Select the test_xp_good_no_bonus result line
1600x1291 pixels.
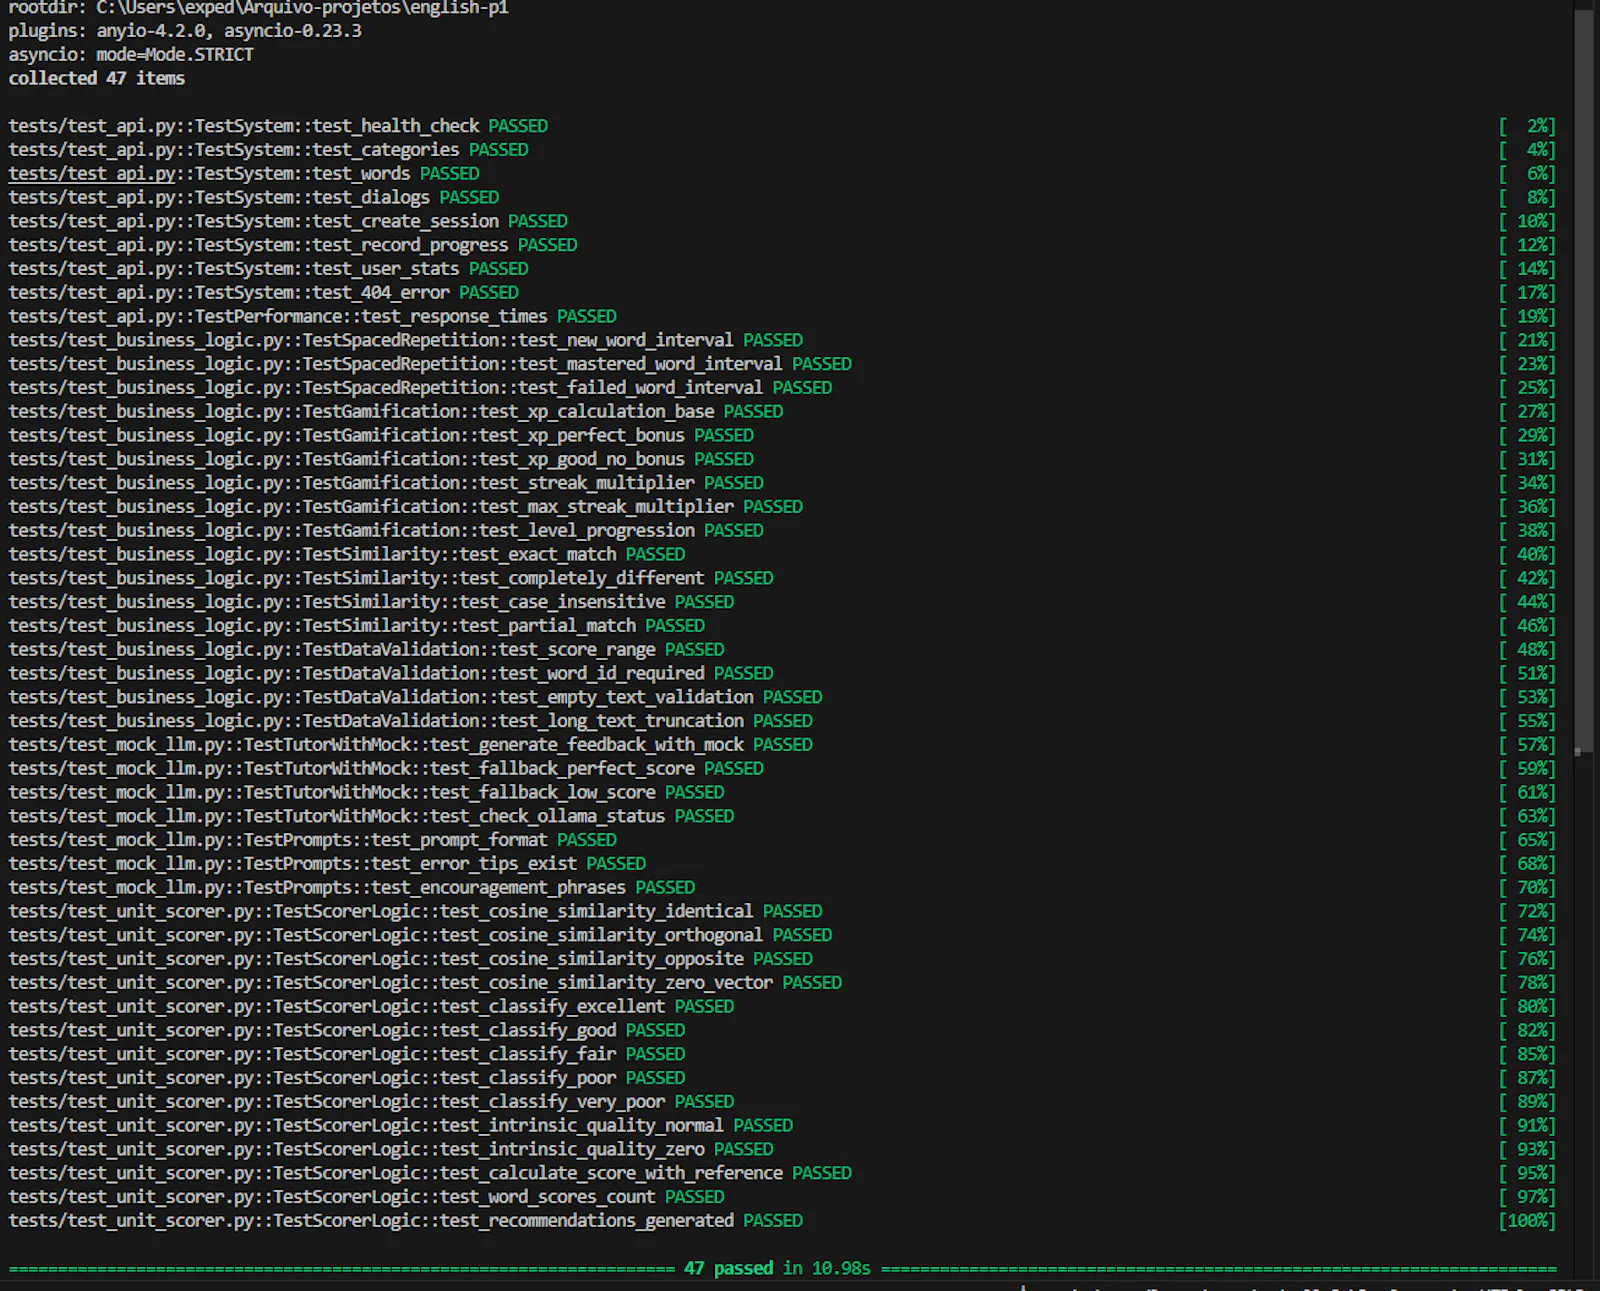(381, 459)
